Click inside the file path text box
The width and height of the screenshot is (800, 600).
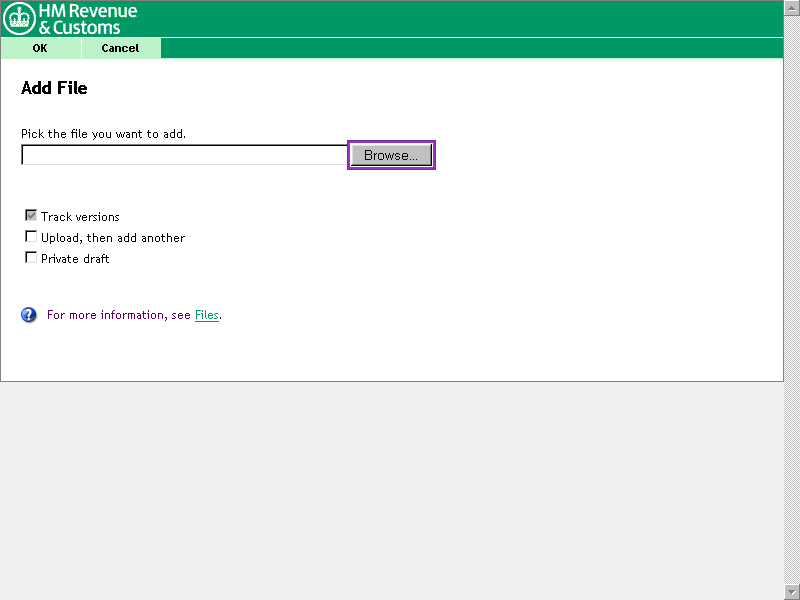point(184,155)
